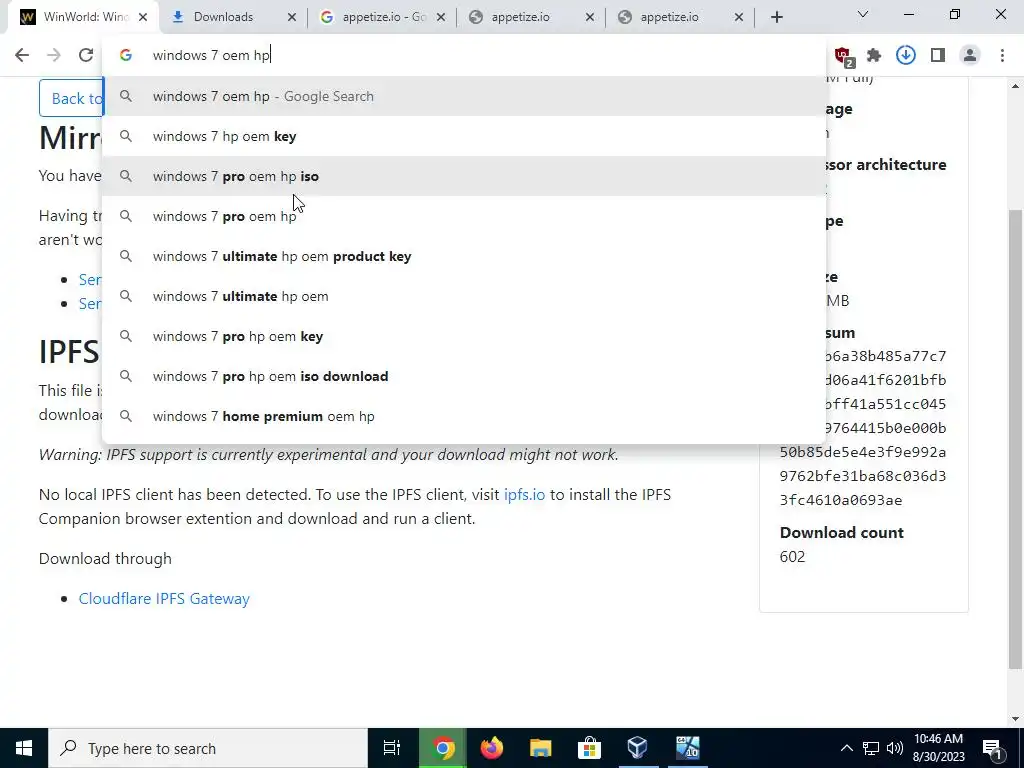The width and height of the screenshot is (1024, 768).
Task: Switch to the Downloads tab
Action: click(233, 17)
